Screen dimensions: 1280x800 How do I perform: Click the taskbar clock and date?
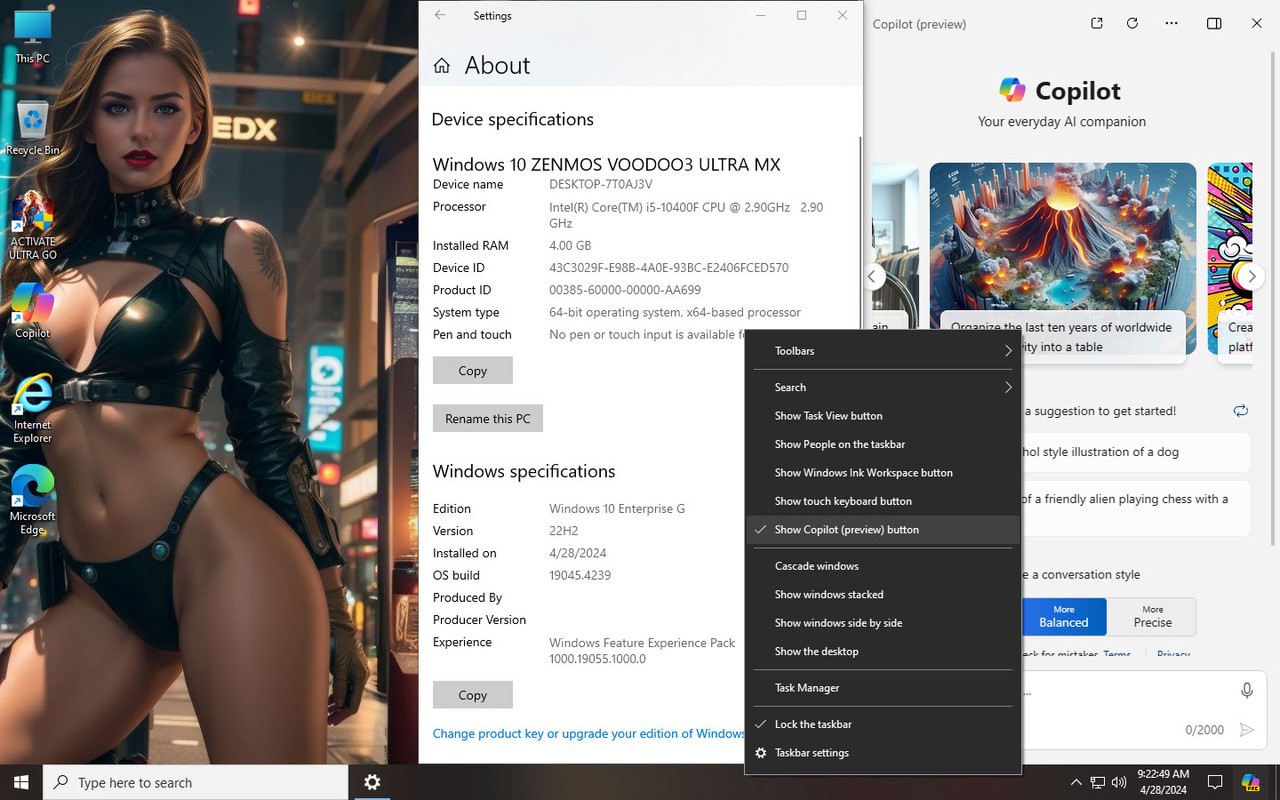pyautogui.click(x=1163, y=782)
